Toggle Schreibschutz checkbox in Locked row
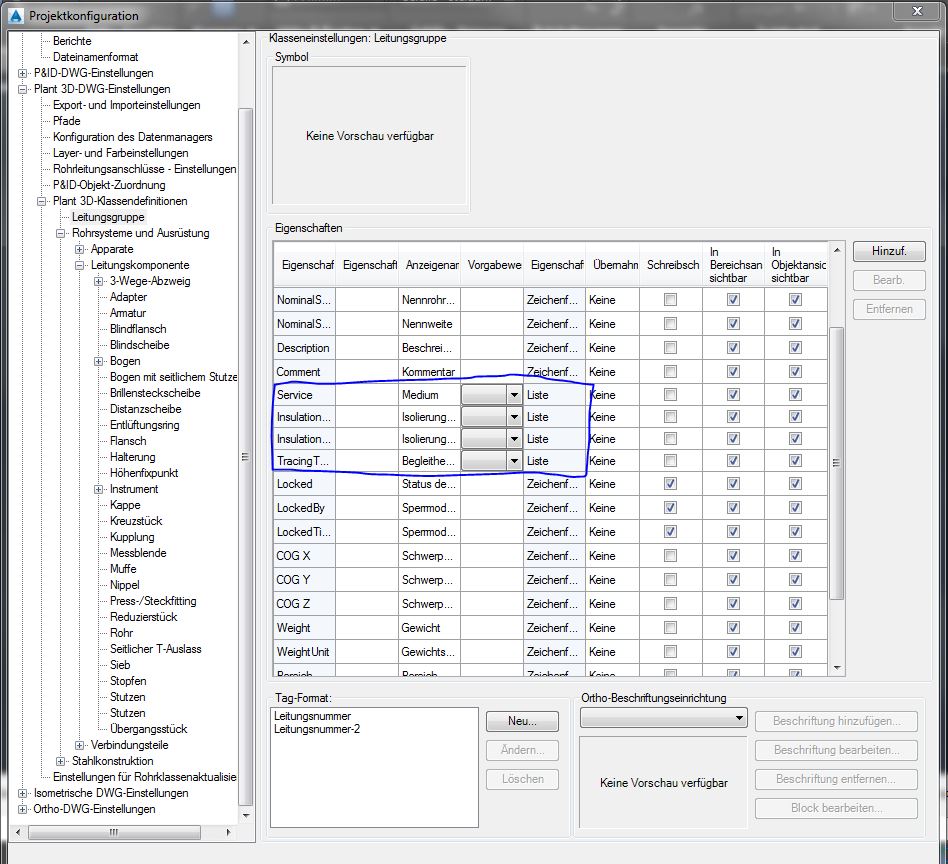948x864 pixels. coord(670,484)
